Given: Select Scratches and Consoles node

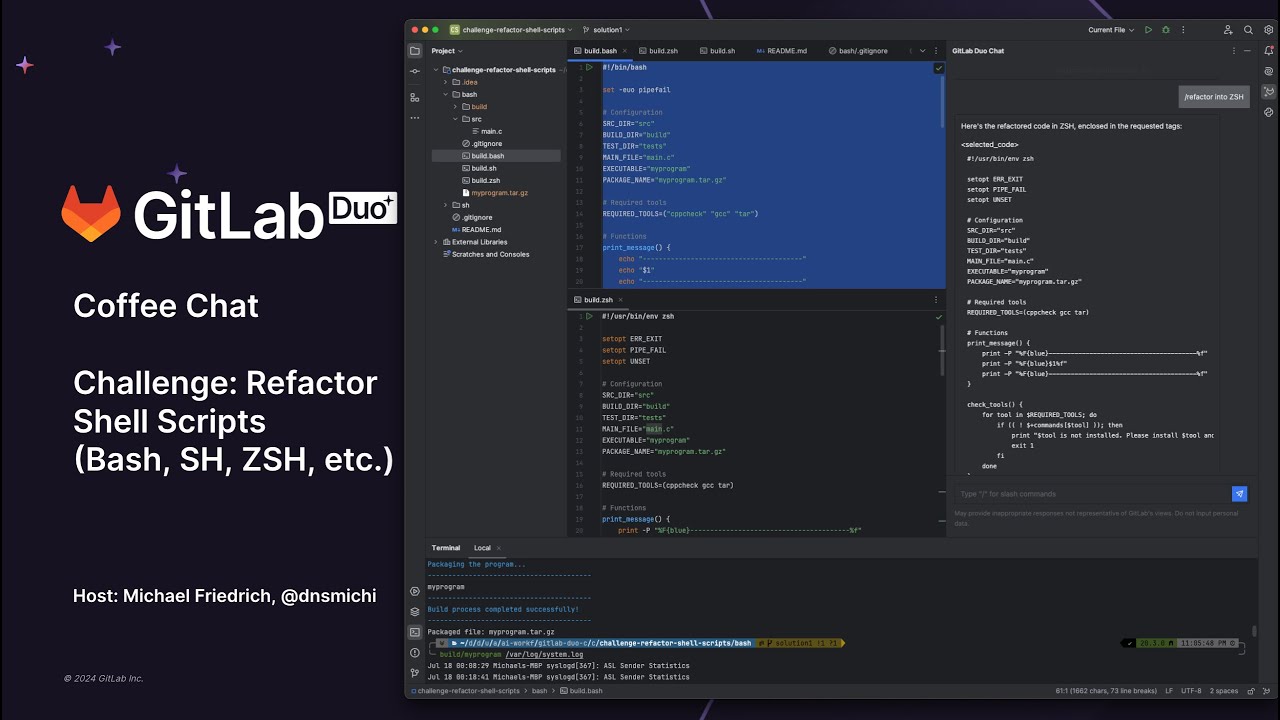Looking at the screenshot, I should pyautogui.click(x=484, y=254).
